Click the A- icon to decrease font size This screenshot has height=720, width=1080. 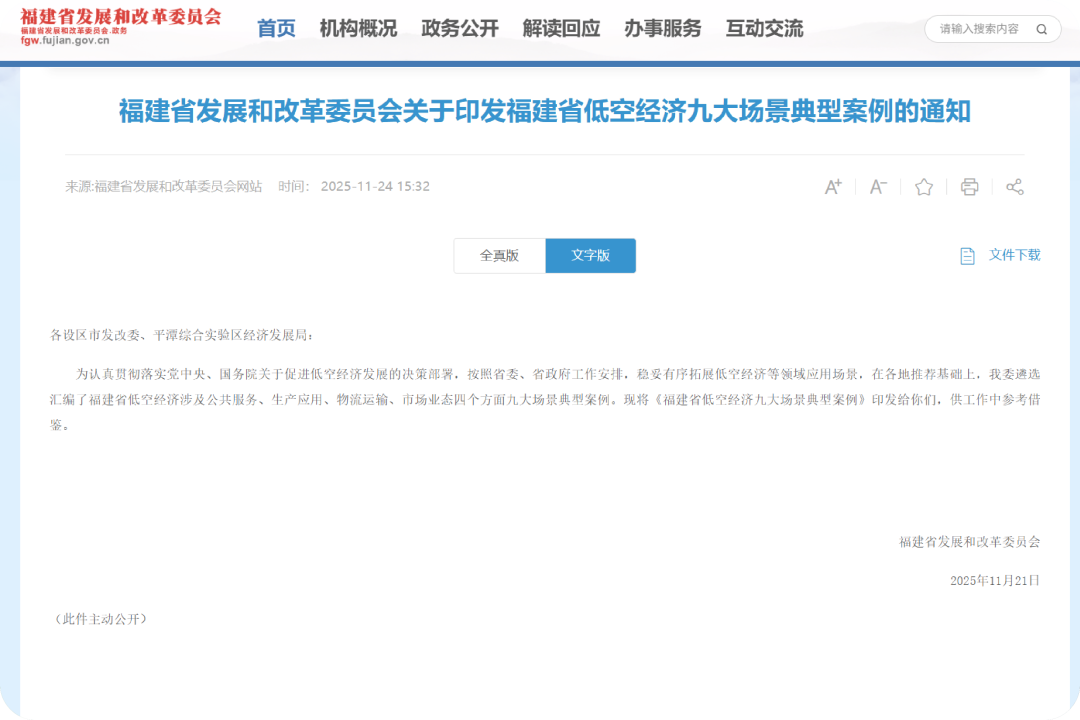pyautogui.click(x=877, y=186)
